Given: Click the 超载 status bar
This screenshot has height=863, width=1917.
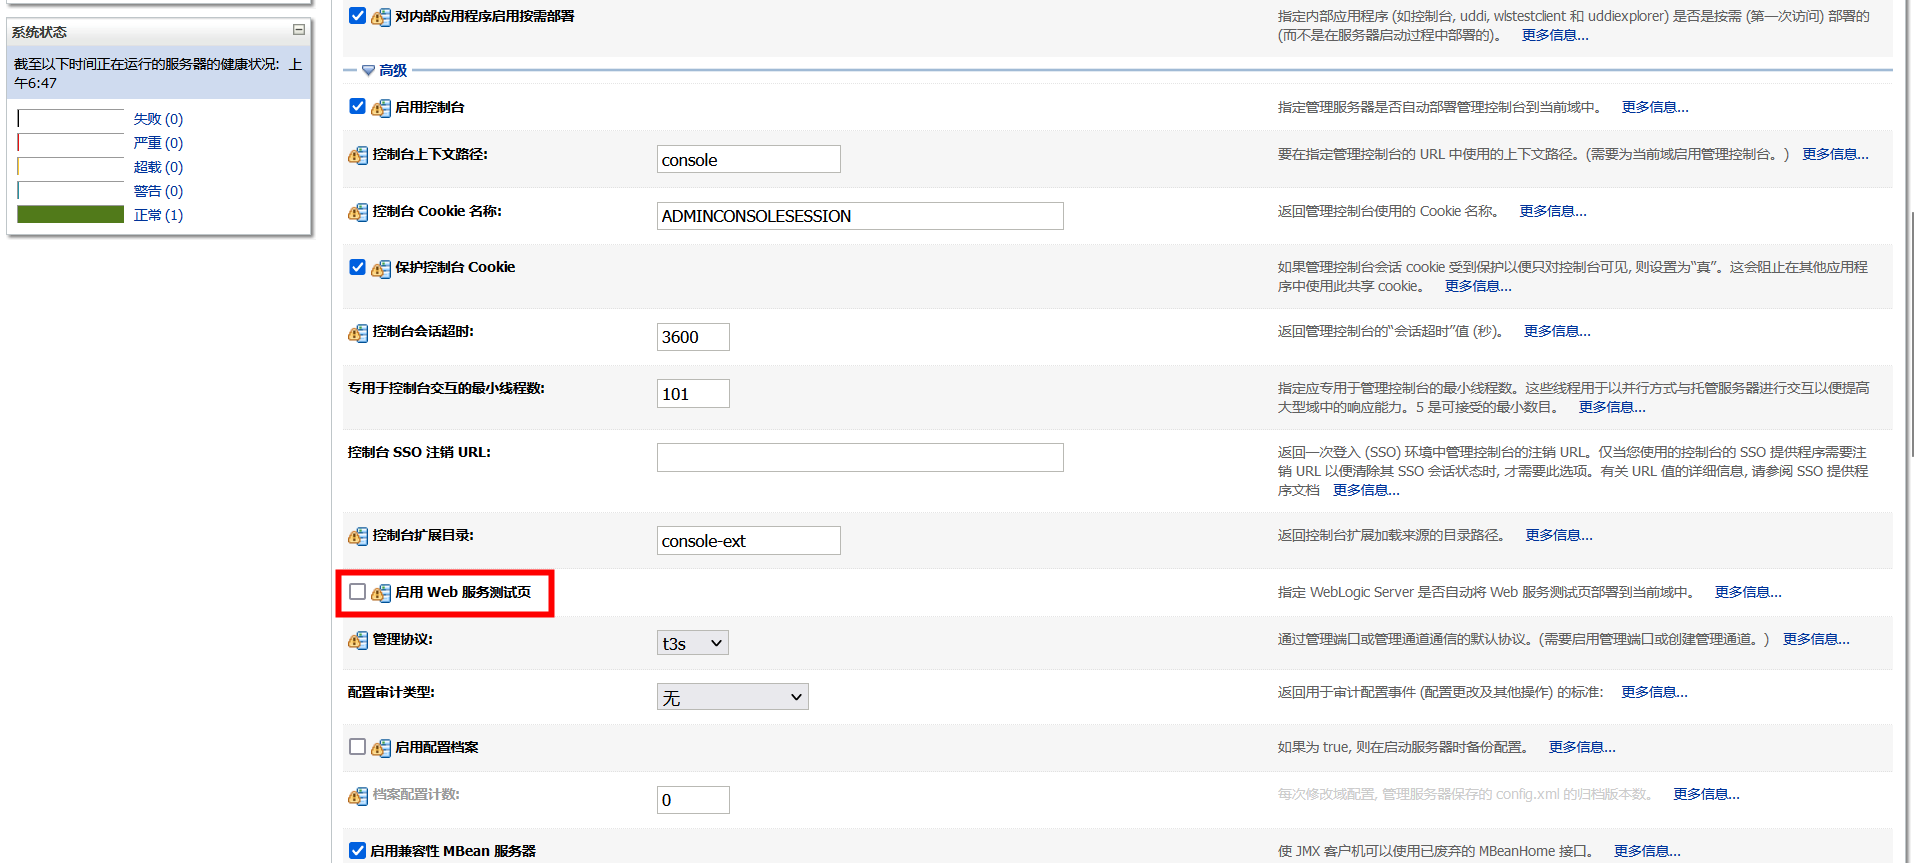Looking at the screenshot, I should (71, 166).
